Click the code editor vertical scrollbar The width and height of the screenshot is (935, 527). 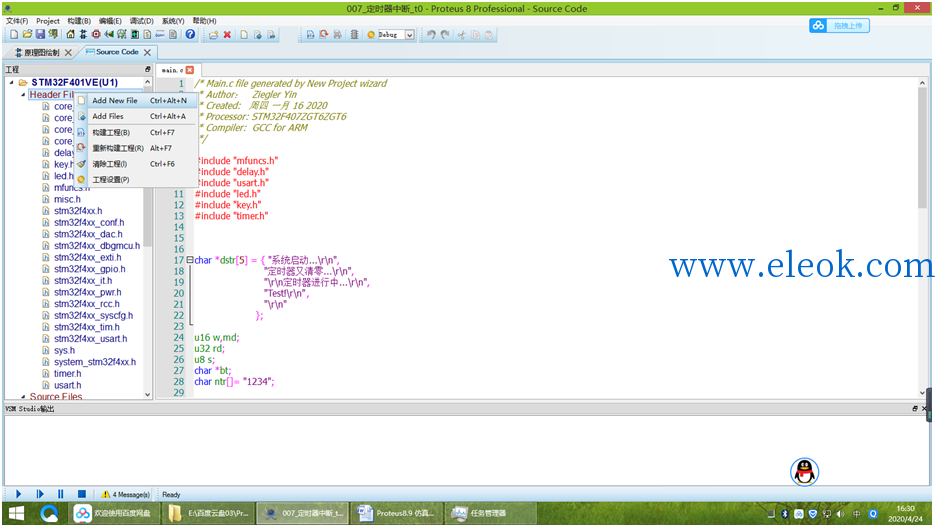pos(922,149)
